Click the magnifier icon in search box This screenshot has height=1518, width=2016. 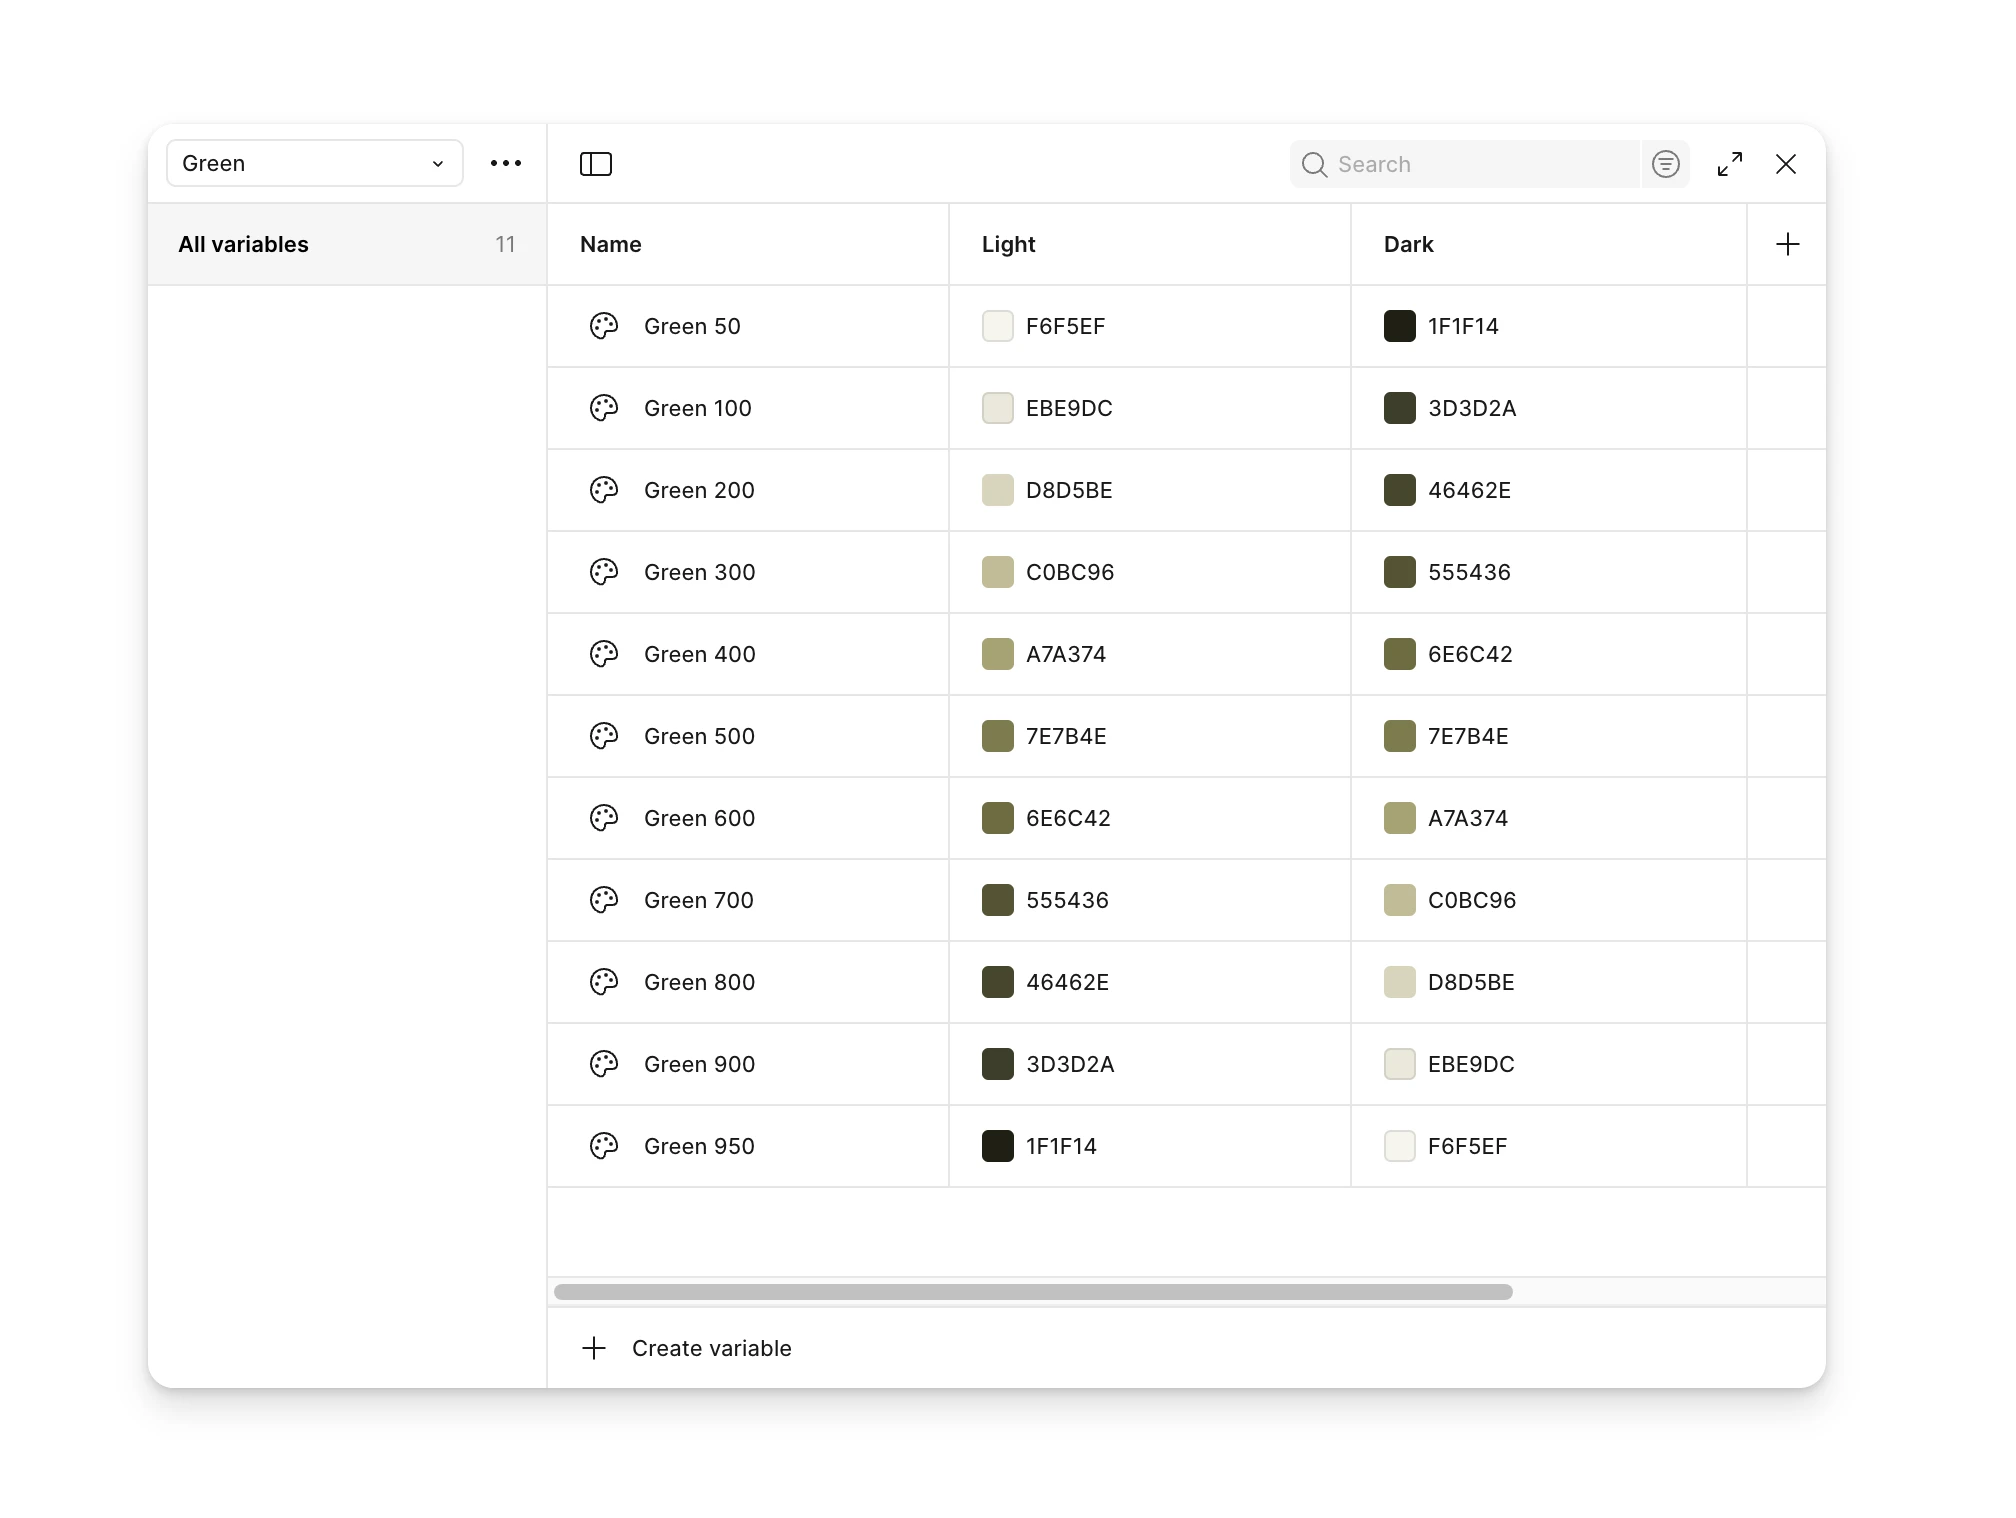(1314, 164)
